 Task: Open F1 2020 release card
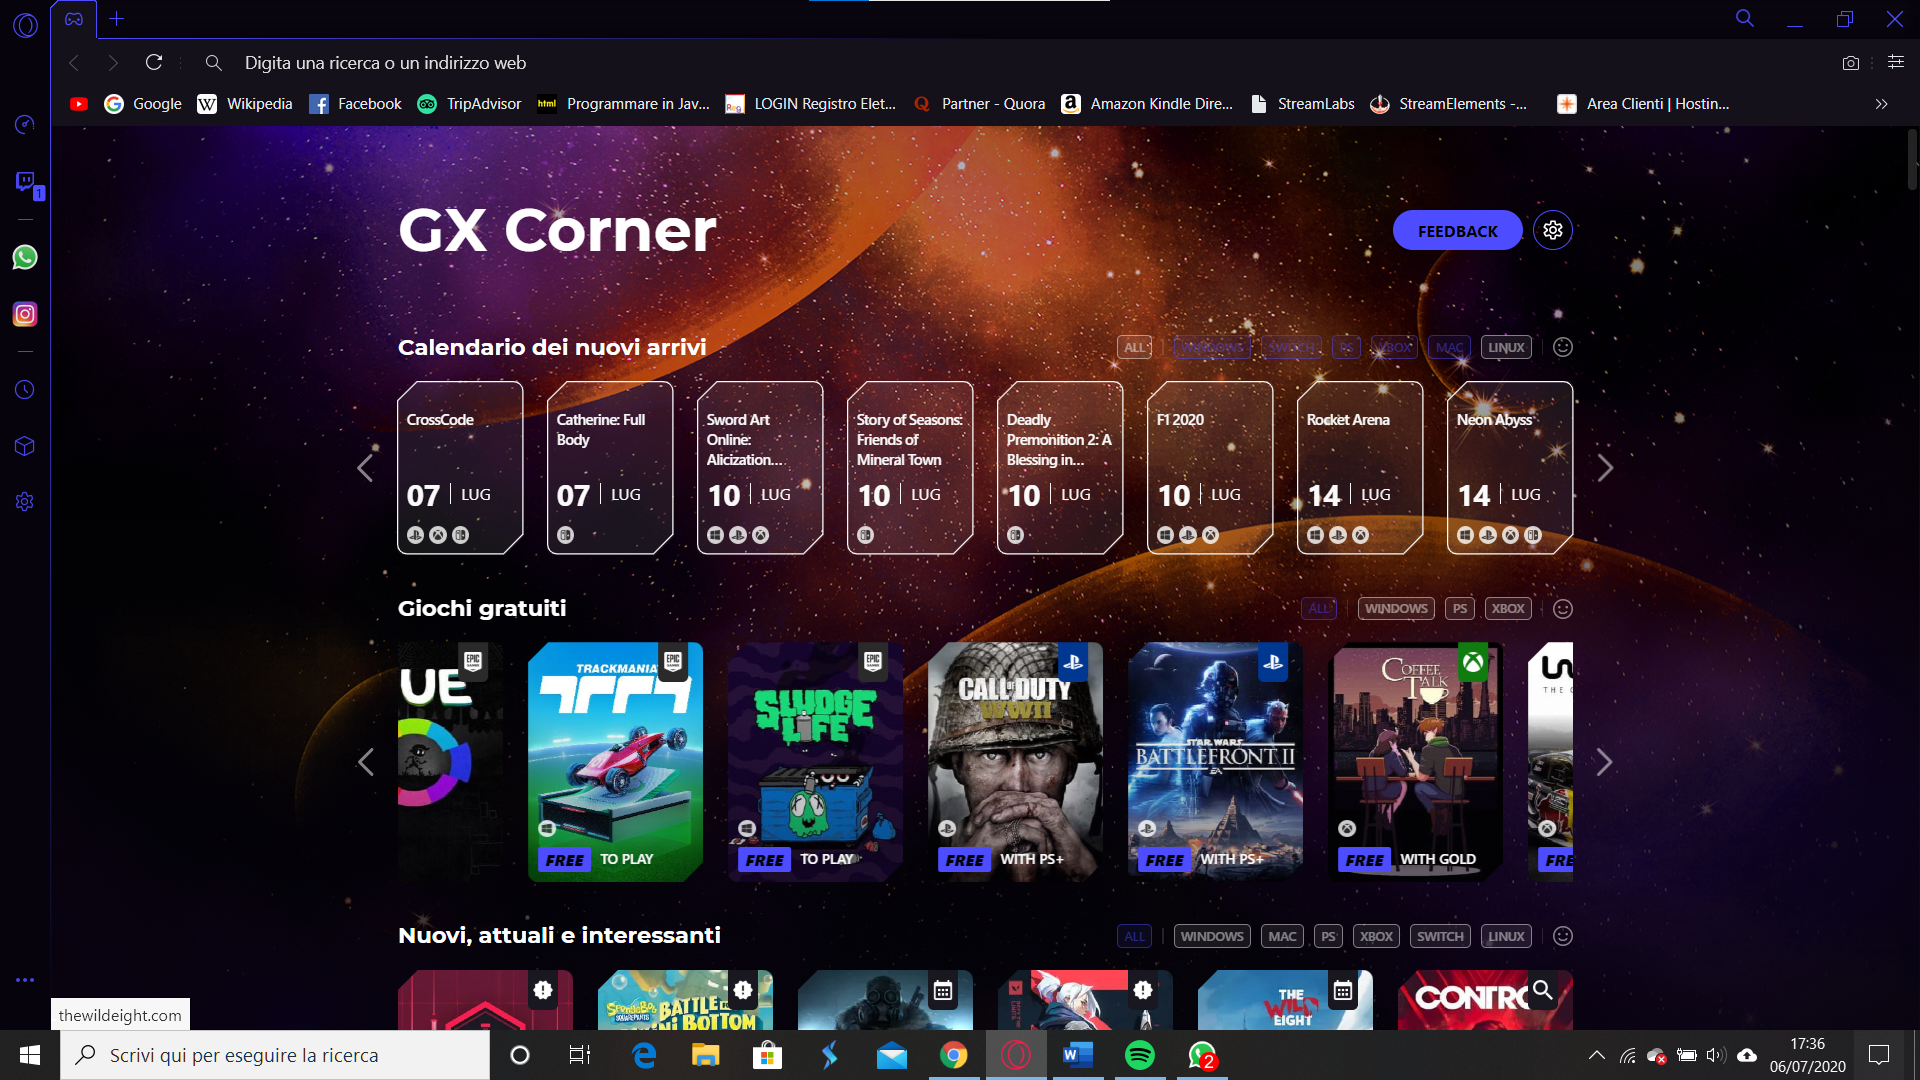[1210, 467]
